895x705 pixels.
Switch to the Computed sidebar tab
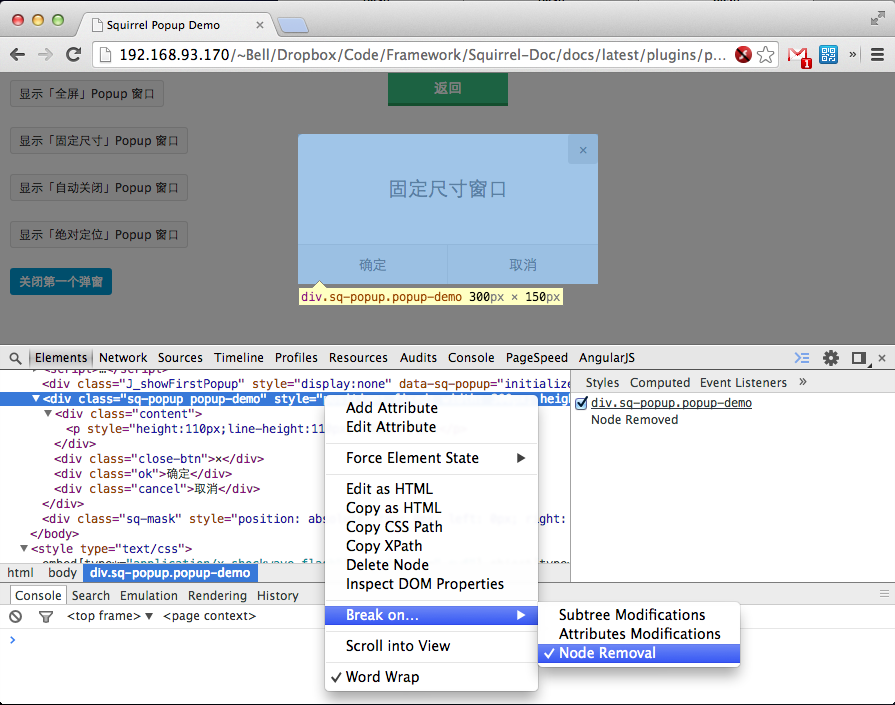click(x=660, y=382)
